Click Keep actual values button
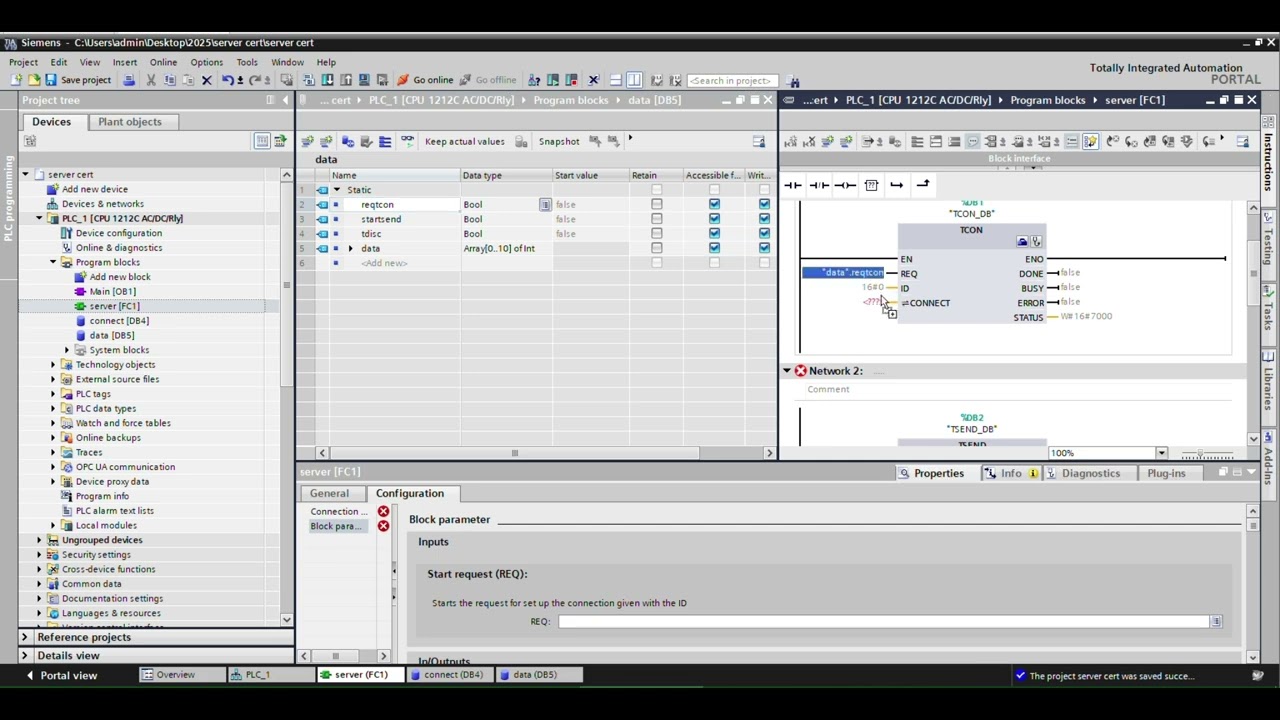This screenshot has height=720, width=1280. click(464, 141)
